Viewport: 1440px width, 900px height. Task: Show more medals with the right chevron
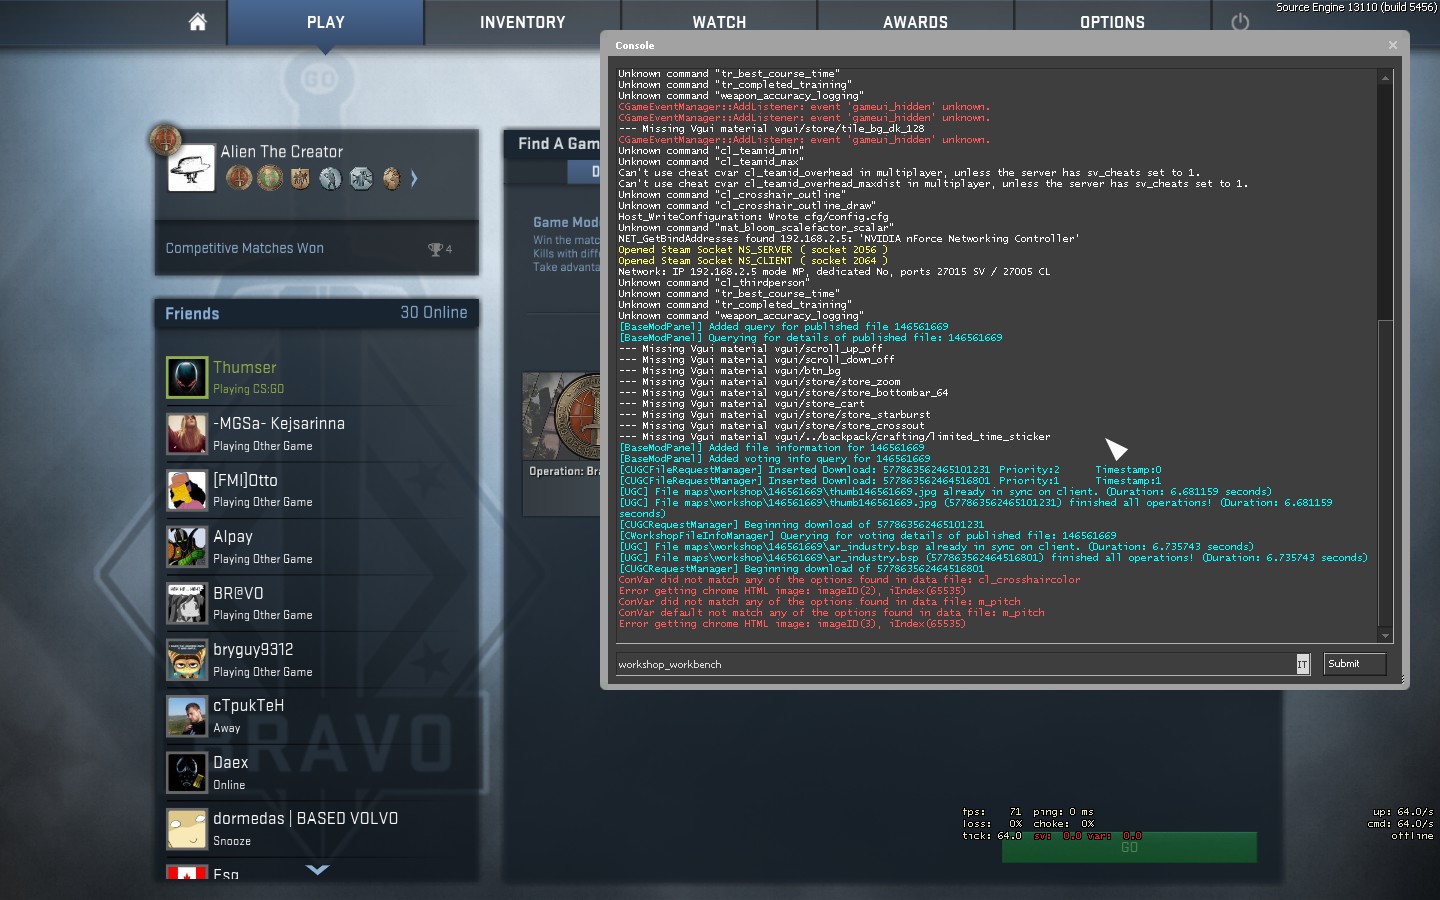pyautogui.click(x=414, y=178)
